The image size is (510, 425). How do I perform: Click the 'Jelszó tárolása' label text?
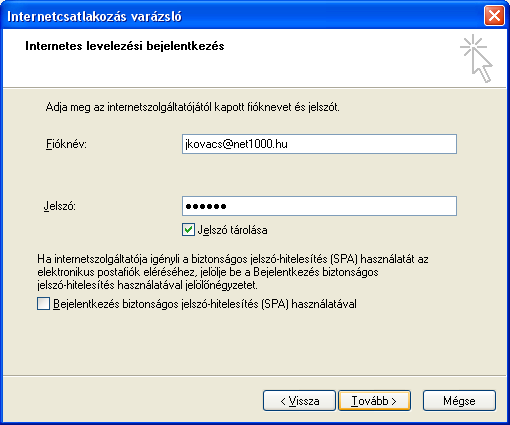pos(232,230)
